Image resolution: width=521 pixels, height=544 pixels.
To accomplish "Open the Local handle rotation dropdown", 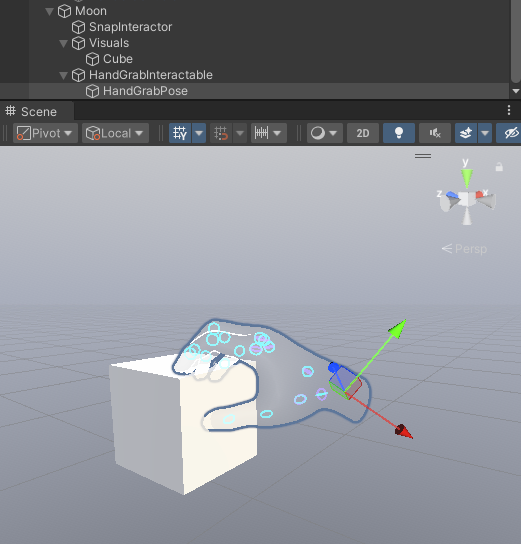I will (115, 133).
